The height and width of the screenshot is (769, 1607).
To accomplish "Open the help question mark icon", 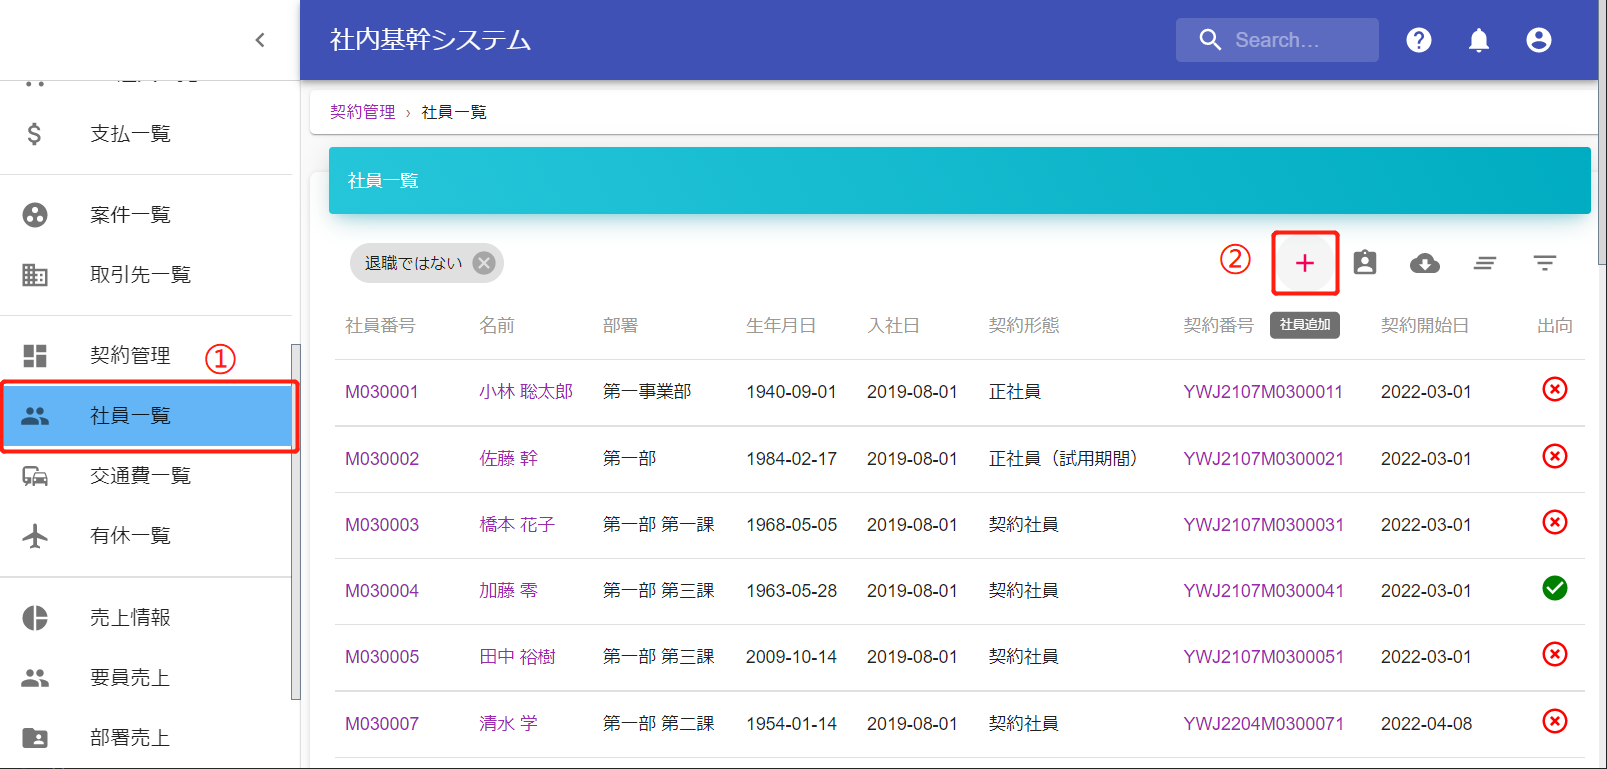I will click(1418, 40).
